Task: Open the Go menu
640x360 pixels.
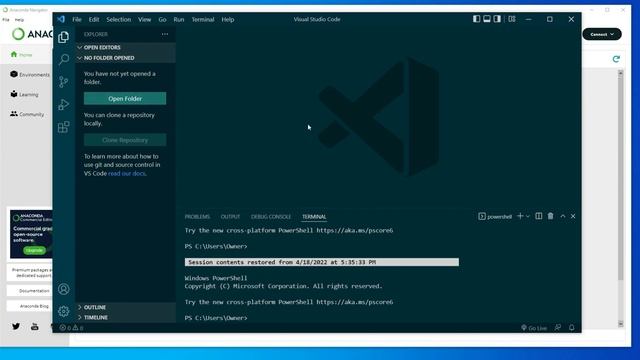Action: pyautogui.click(x=162, y=19)
